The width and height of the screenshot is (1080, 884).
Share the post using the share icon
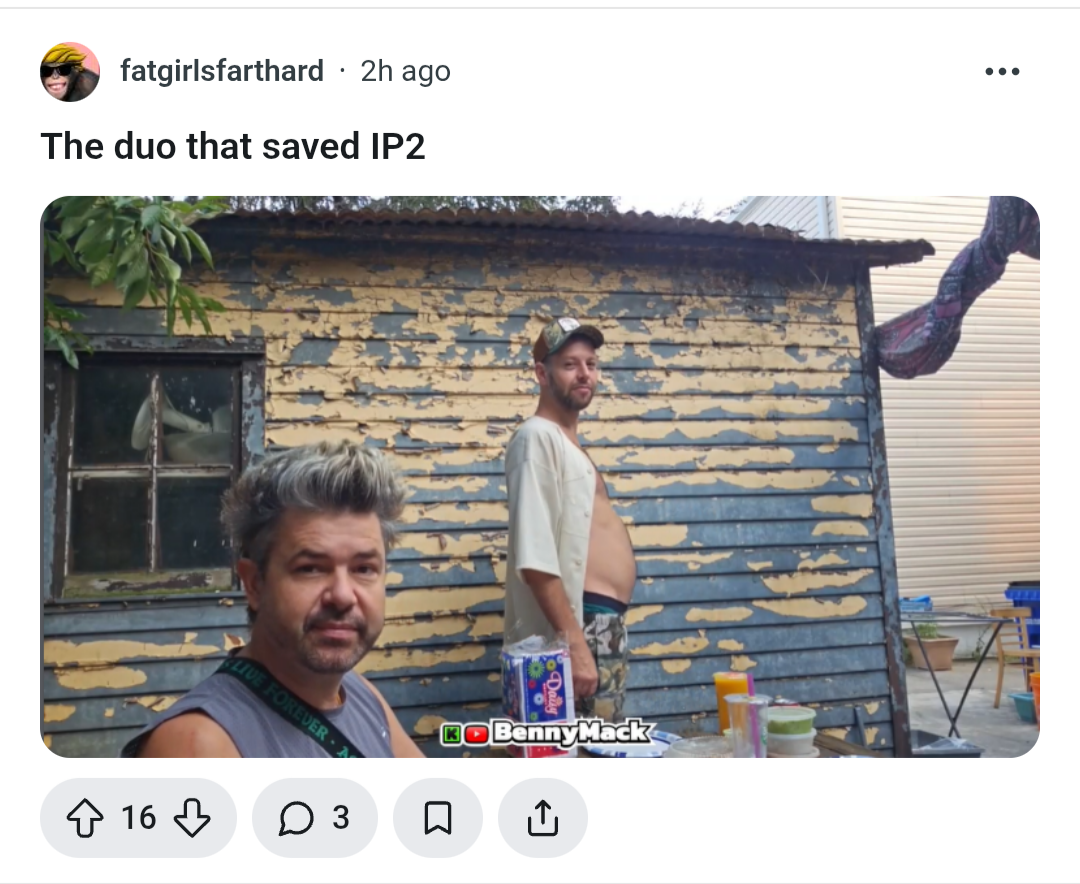pos(543,818)
